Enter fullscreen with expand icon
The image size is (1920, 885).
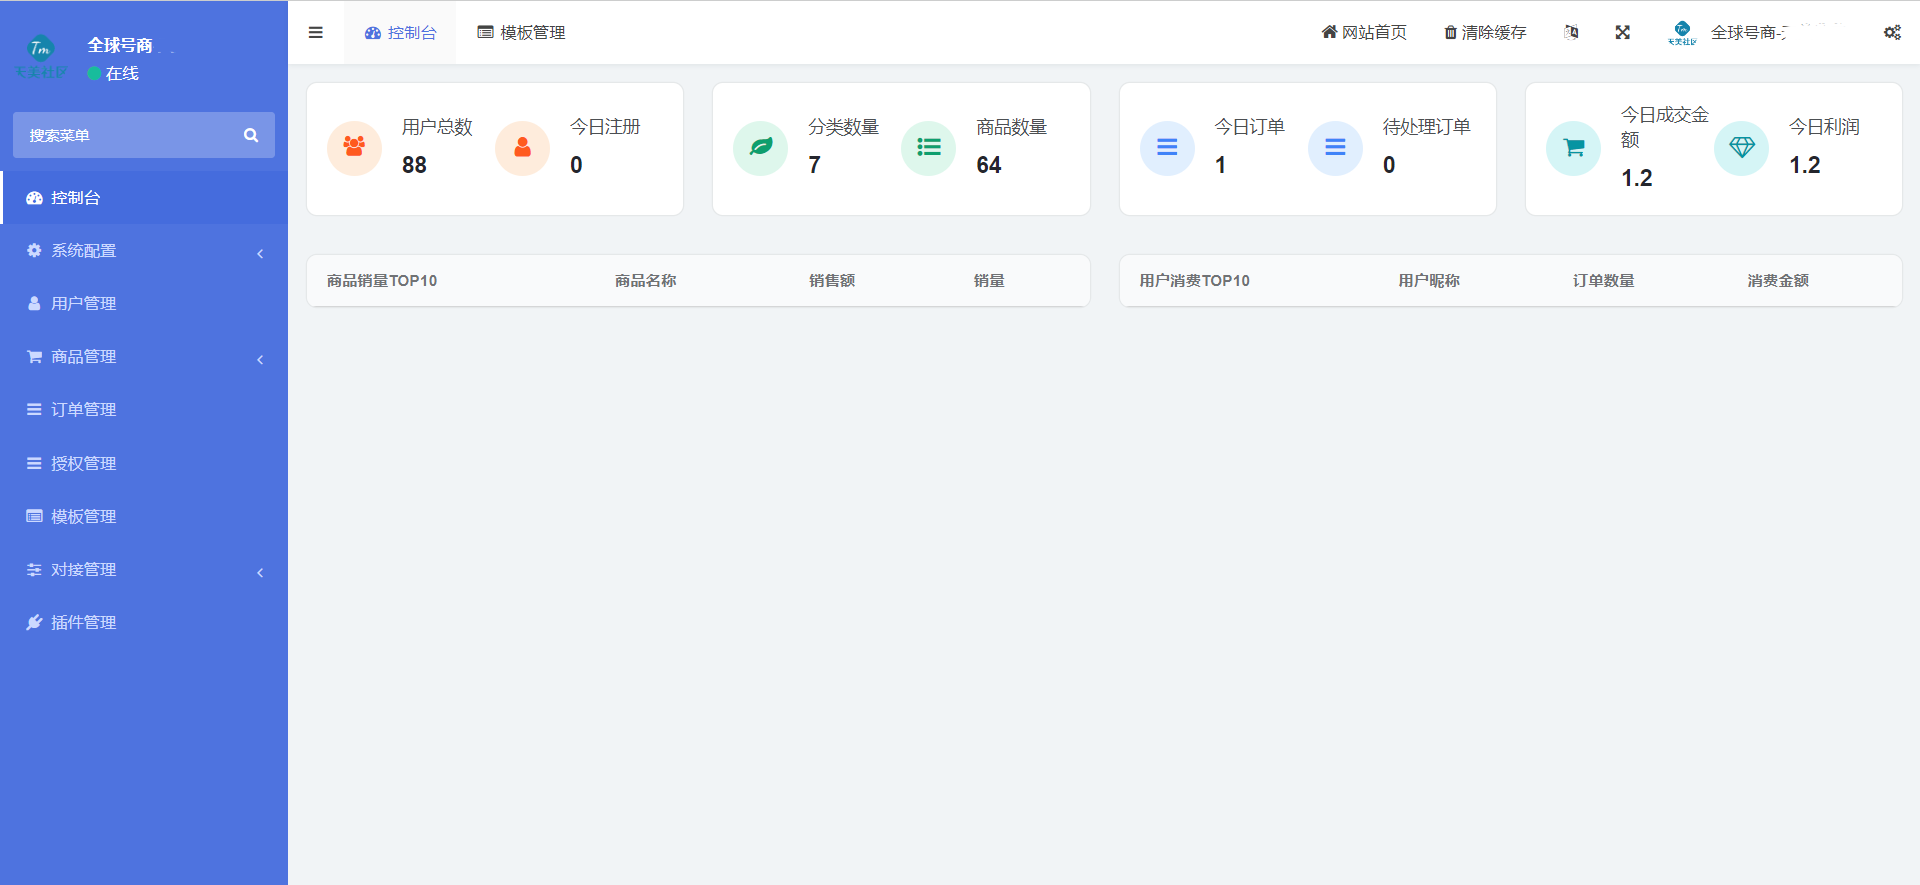[x=1622, y=33]
